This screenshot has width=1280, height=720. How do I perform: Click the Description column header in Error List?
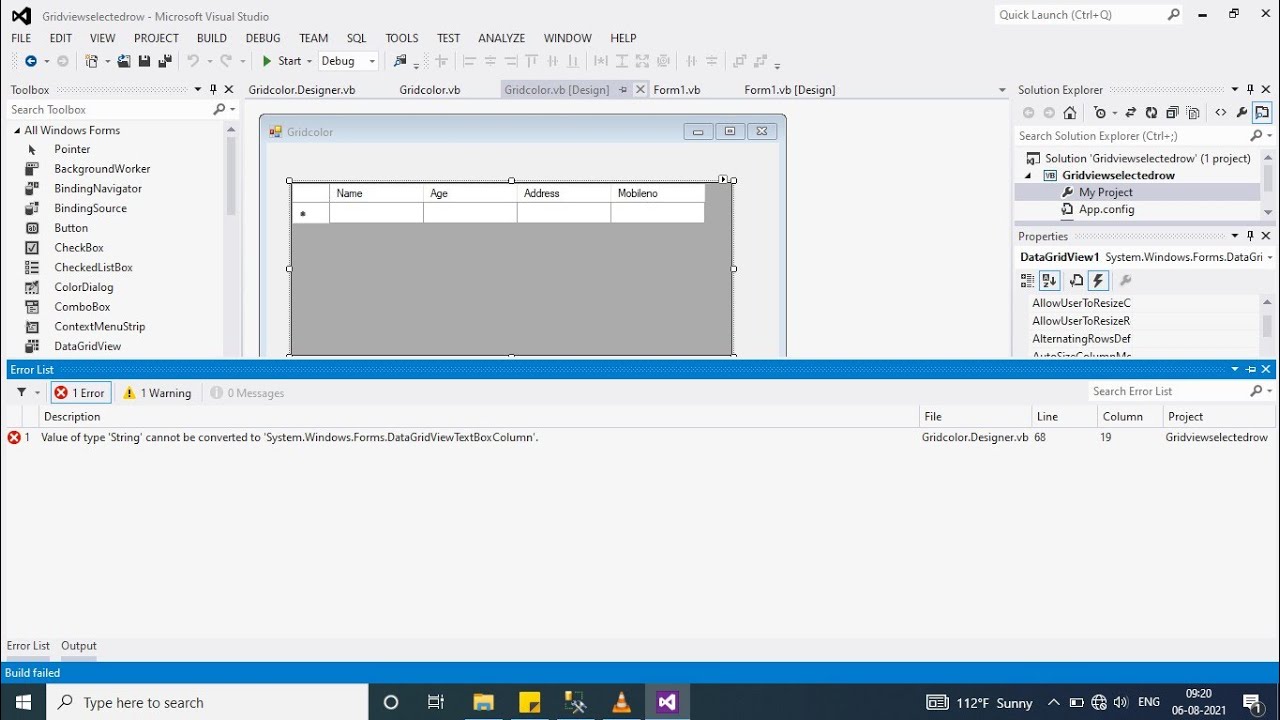(478, 416)
